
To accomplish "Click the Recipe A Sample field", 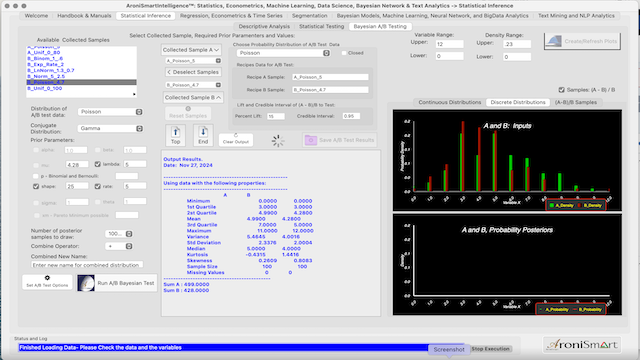I will coord(330,77).
